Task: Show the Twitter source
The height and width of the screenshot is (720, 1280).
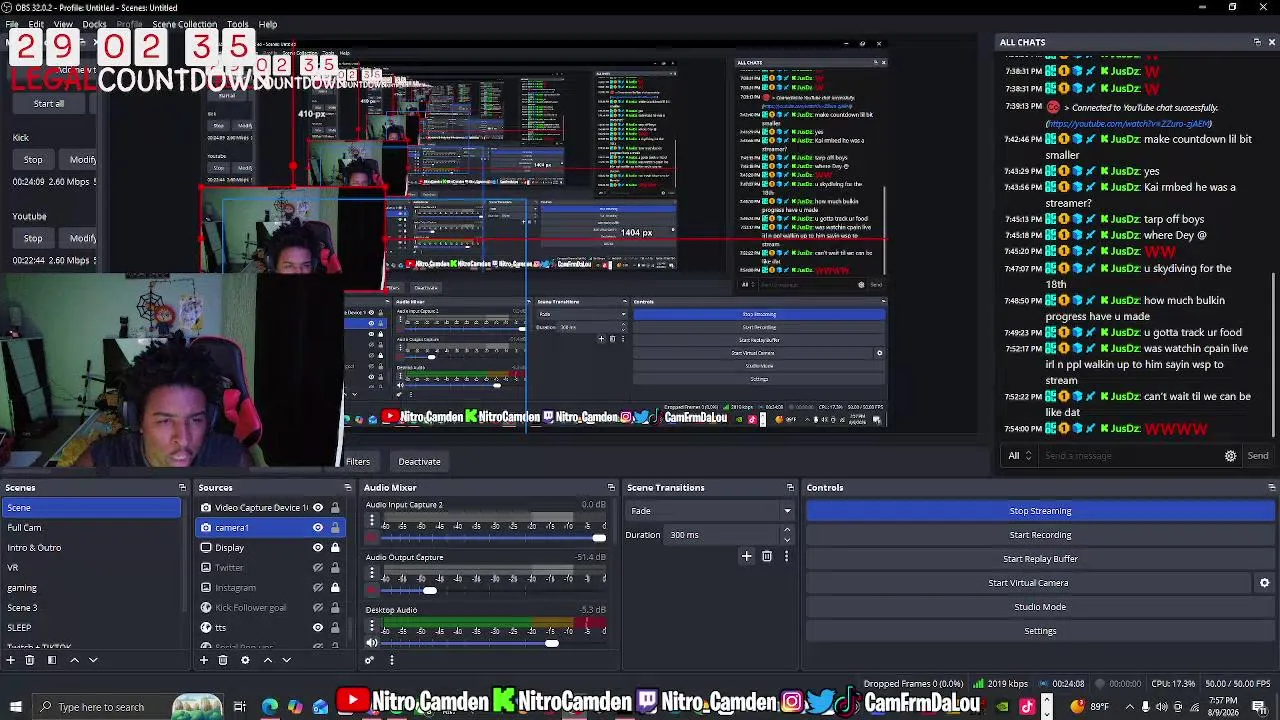Action: coord(318,568)
